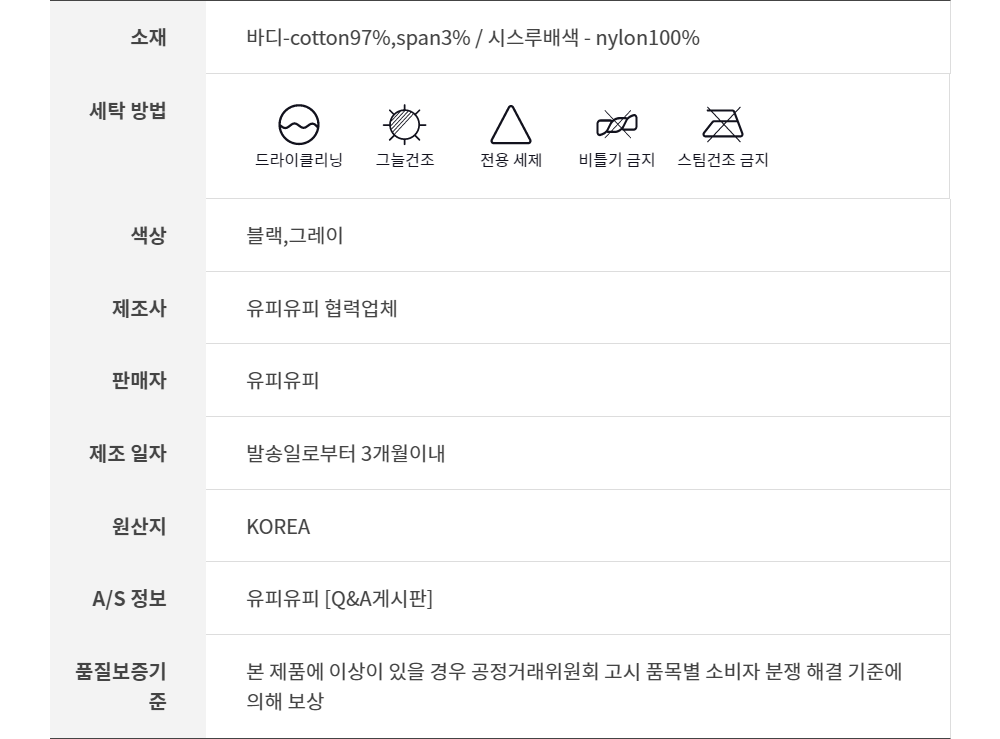Screen dimensions: 1000x739
Task: Click the dry cleaning (드라이클리닝) symbol icon
Action: (298, 125)
